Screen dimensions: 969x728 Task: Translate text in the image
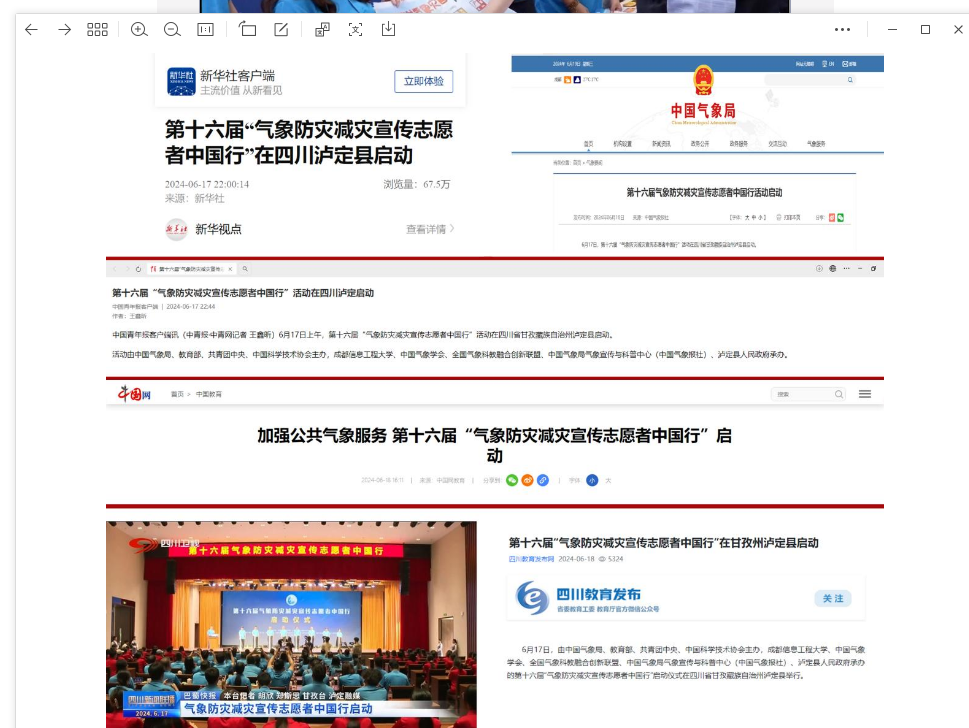click(x=322, y=30)
